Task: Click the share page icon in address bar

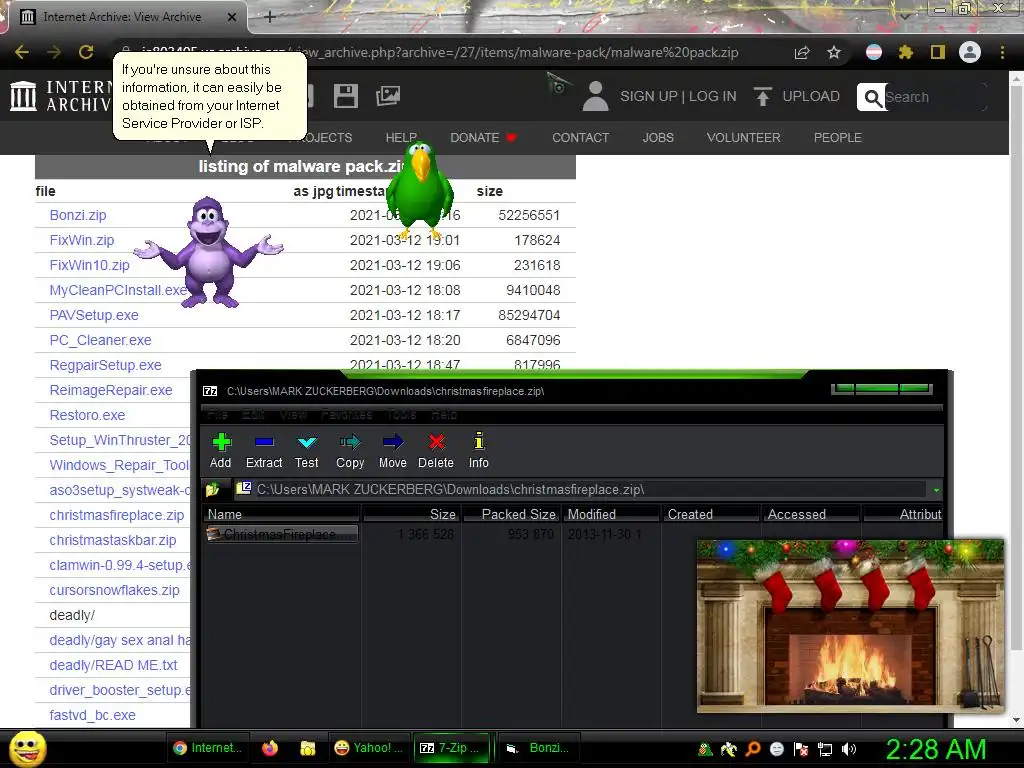Action: 802,52
